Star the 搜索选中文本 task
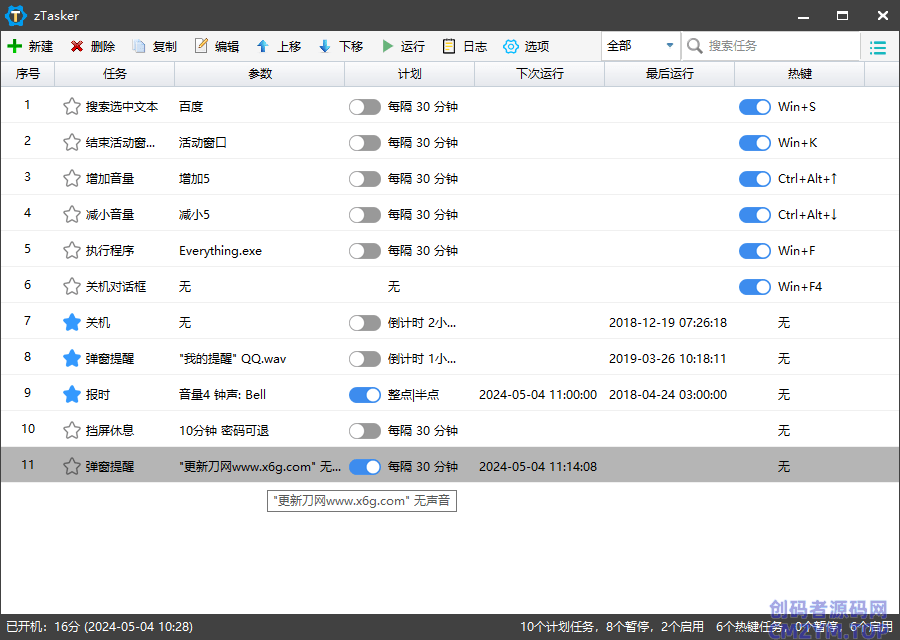Image resolution: width=900 pixels, height=640 pixels. pos(71,107)
